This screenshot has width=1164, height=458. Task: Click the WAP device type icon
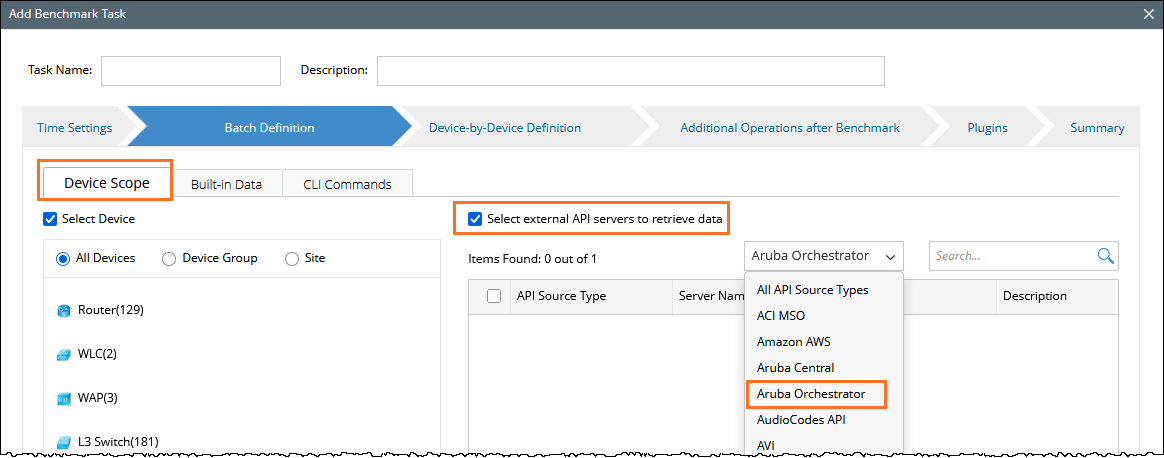[x=64, y=398]
